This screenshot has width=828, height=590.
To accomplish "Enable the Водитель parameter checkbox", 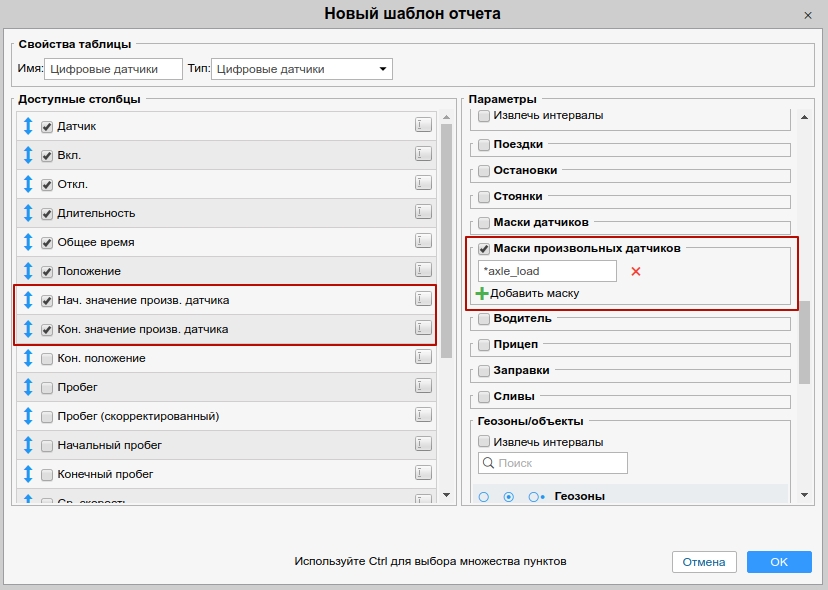I will [484, 319].
